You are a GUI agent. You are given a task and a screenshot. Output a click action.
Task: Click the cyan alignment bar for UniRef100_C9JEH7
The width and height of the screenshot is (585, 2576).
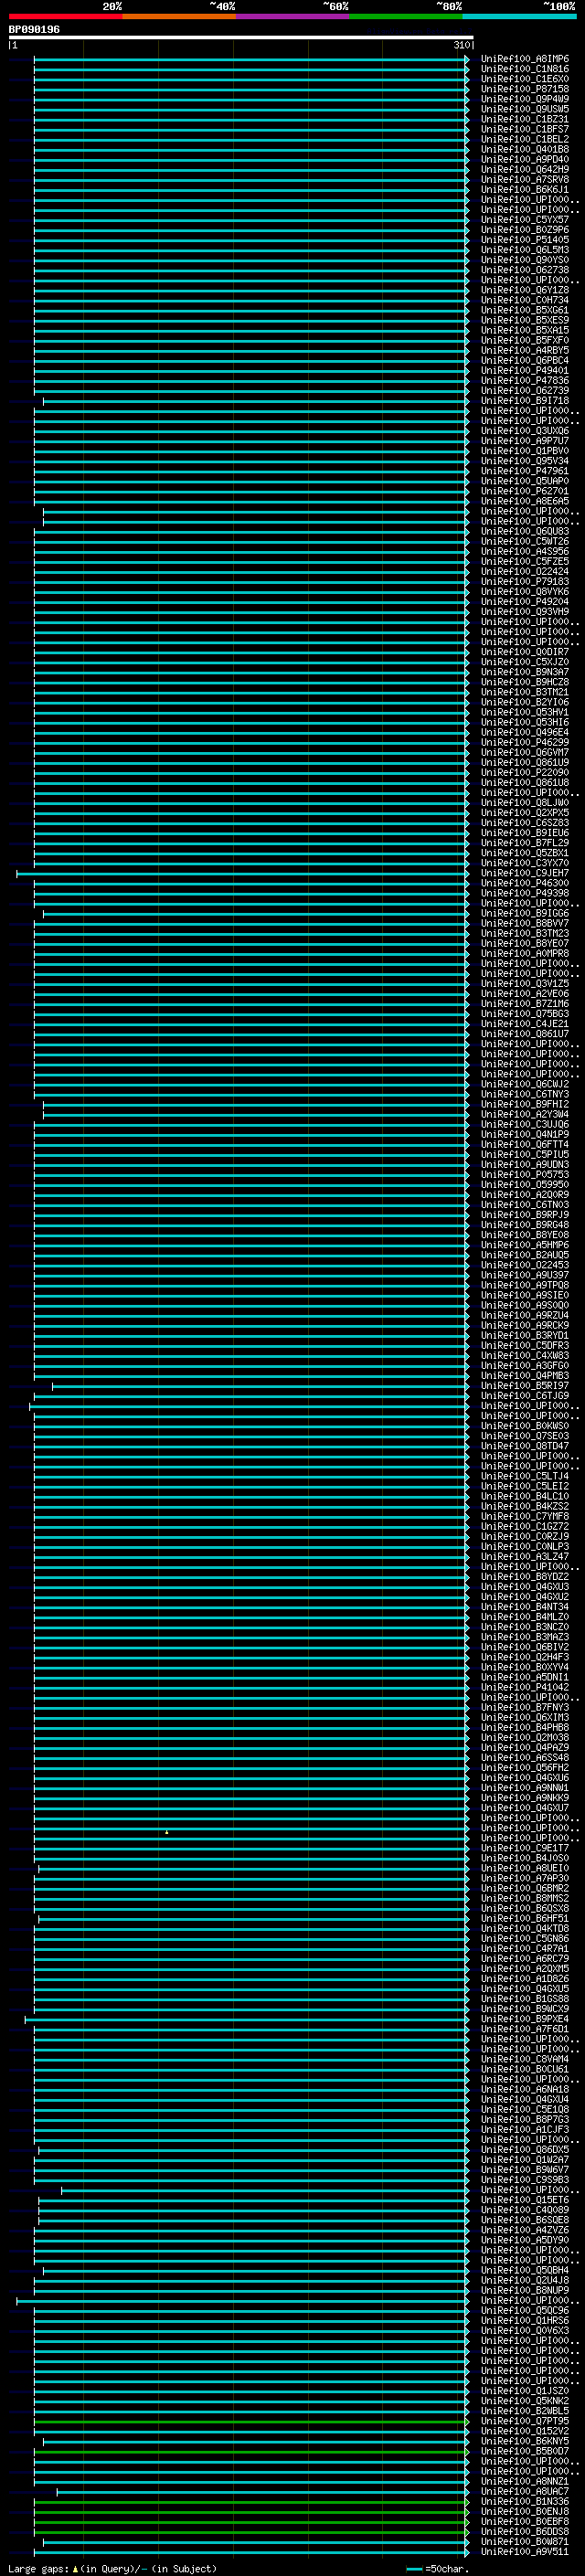(x=242, y=873)
